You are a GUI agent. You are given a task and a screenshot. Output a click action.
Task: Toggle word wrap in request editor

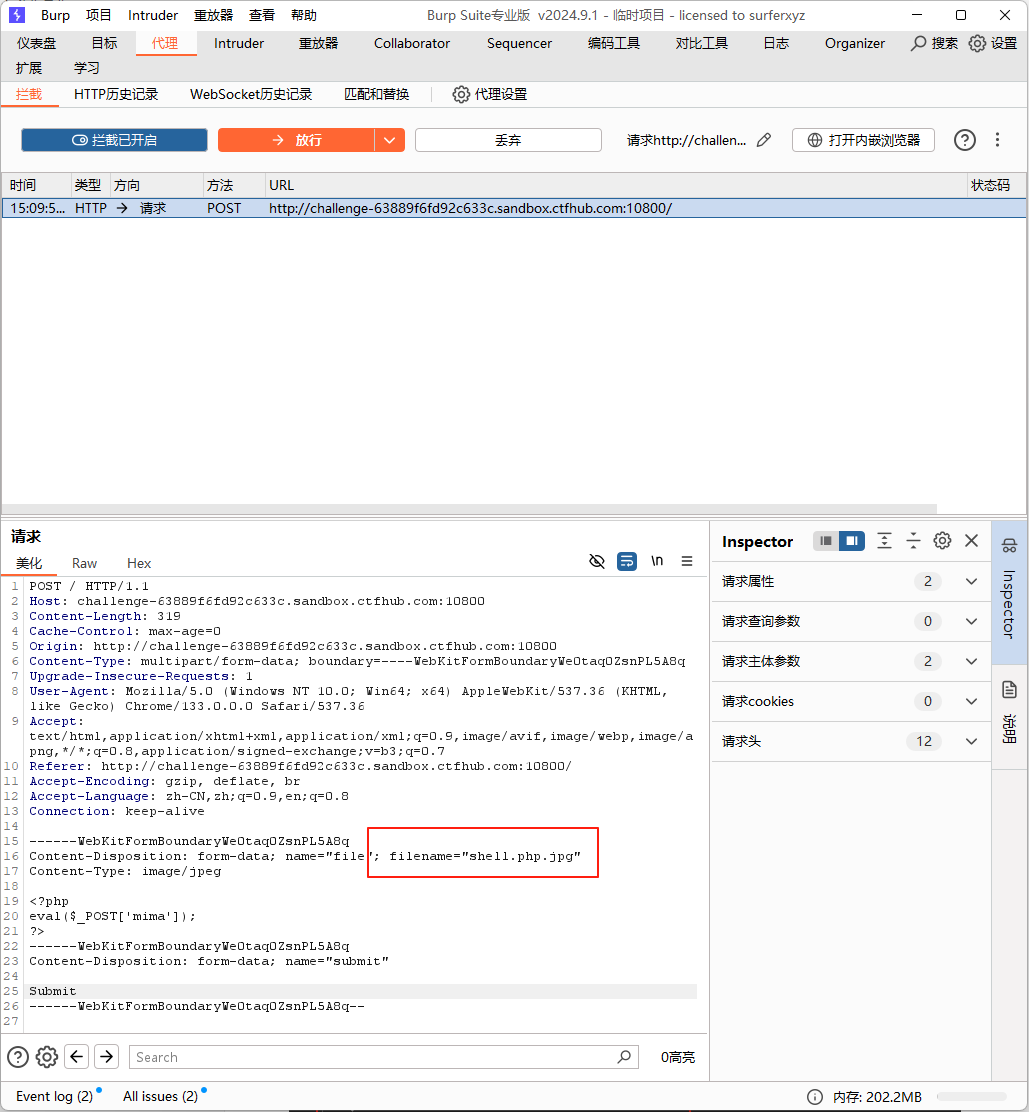[x=627, y=562]
